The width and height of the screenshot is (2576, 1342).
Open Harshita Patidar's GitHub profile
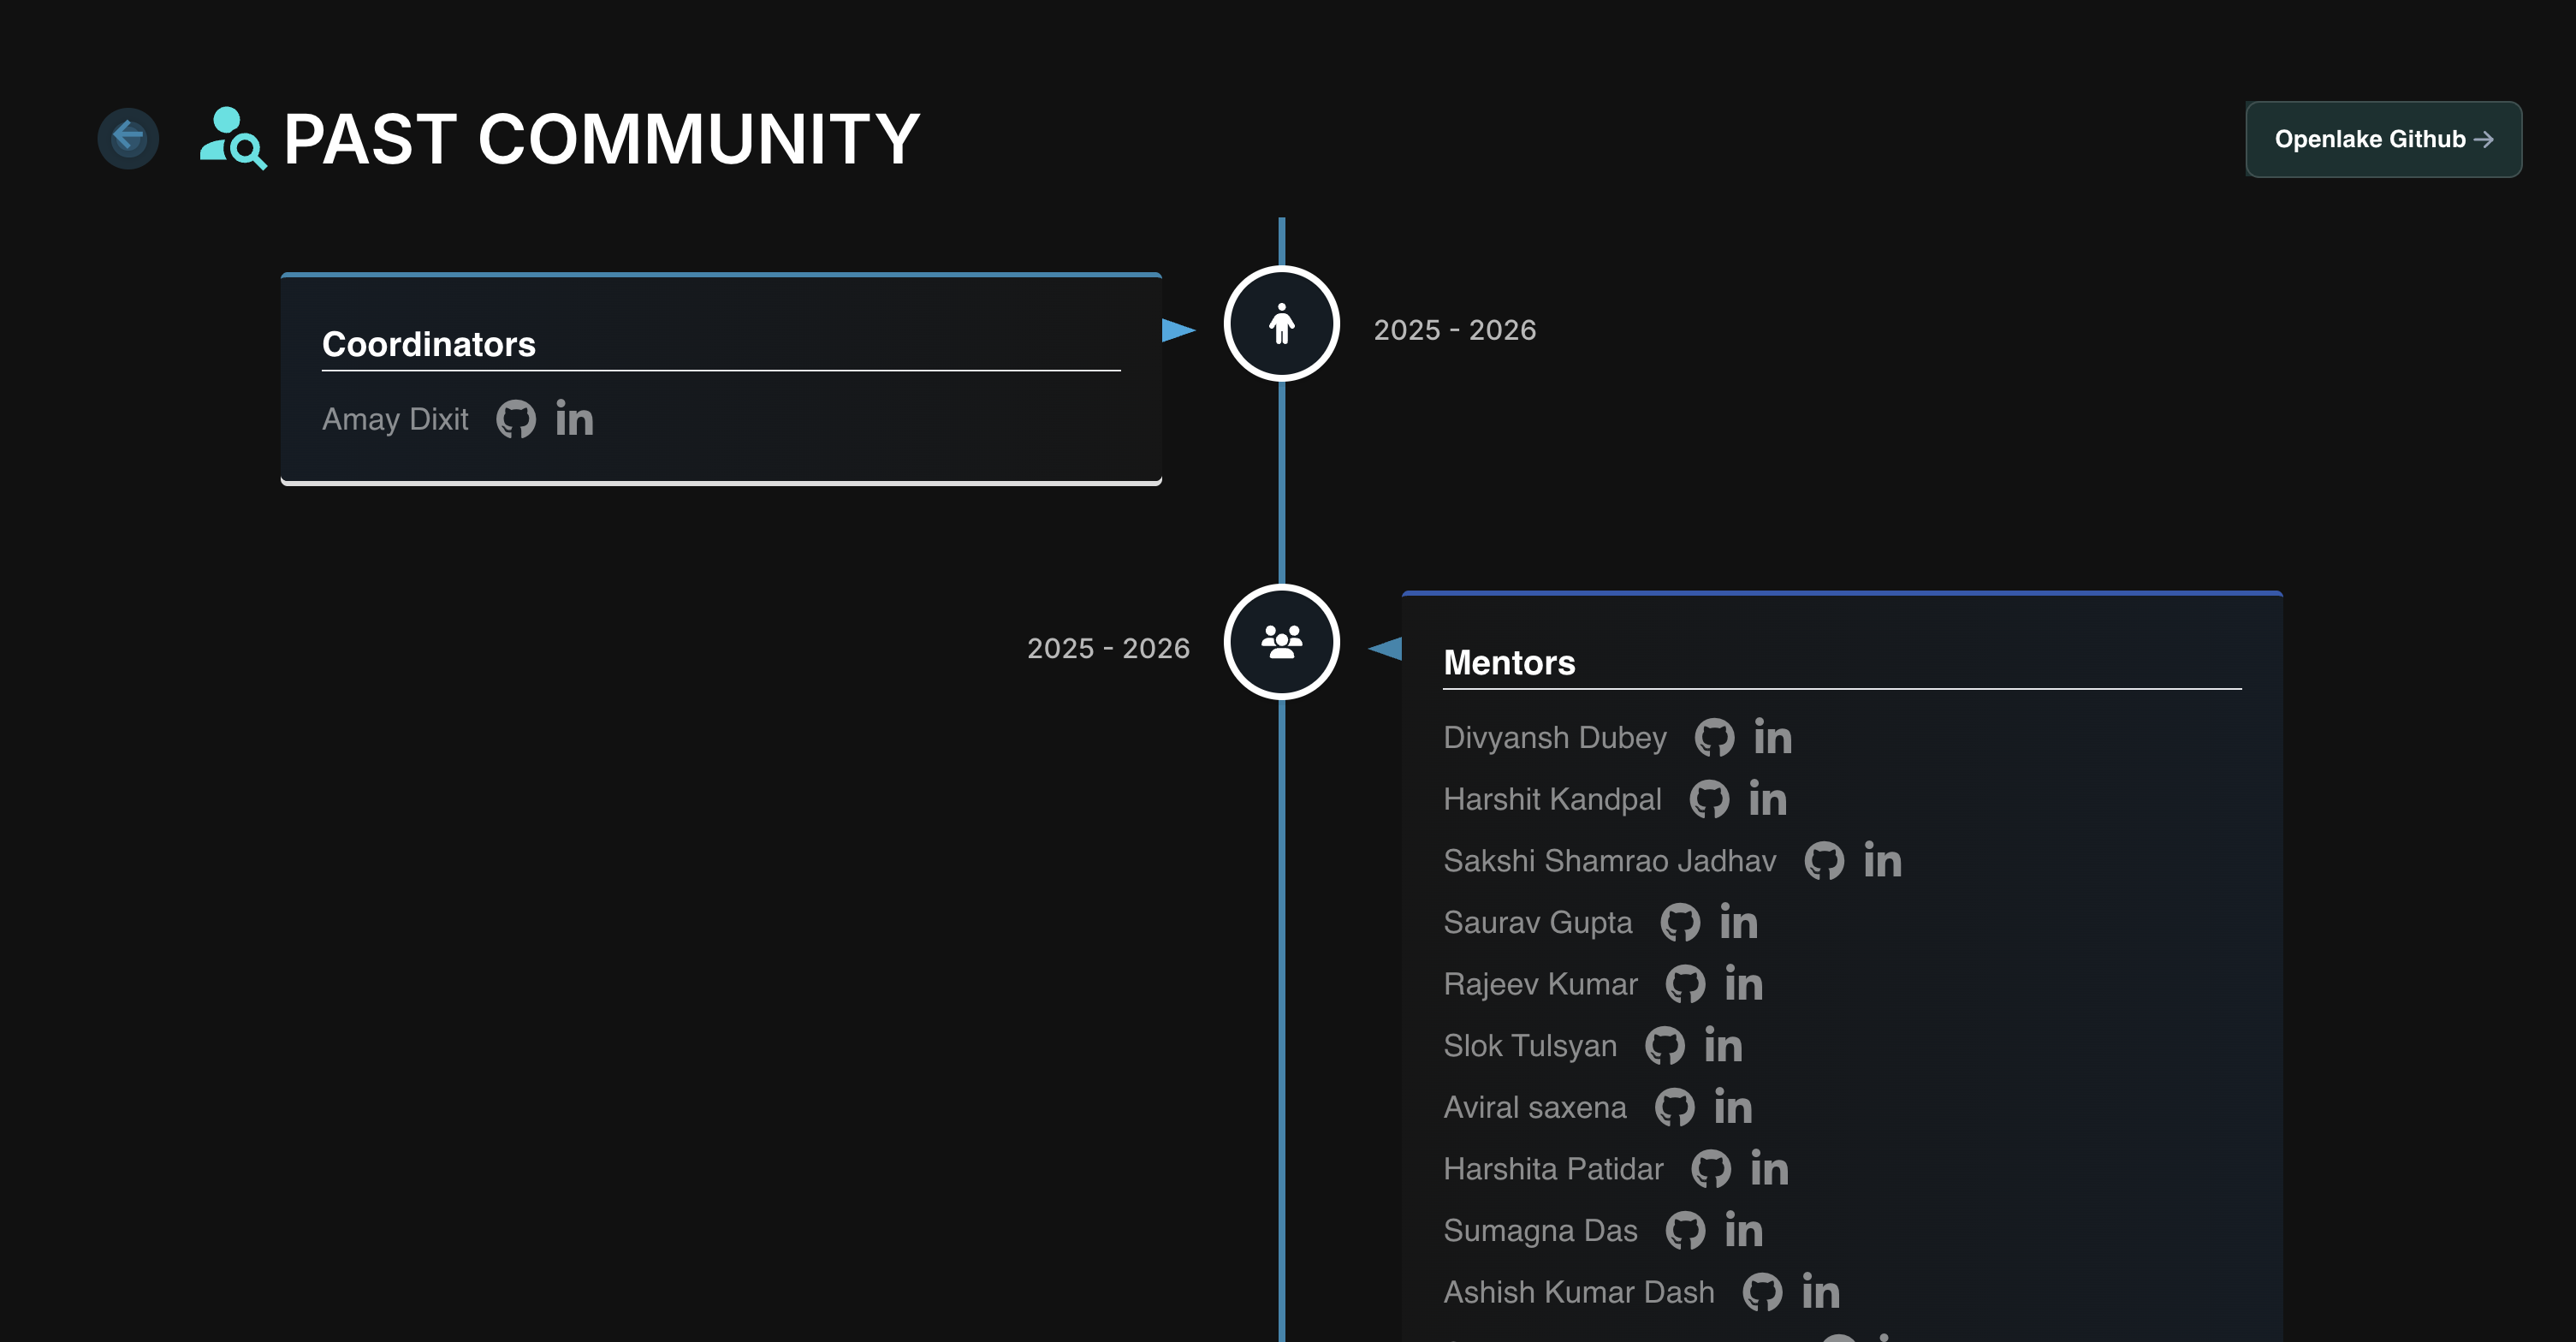[1711, 1169]
